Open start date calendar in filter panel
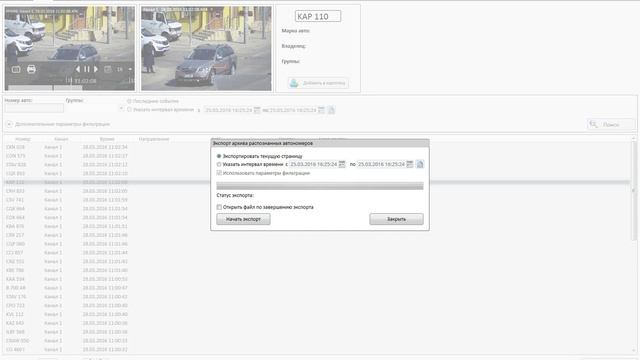 tap(257, 110)
